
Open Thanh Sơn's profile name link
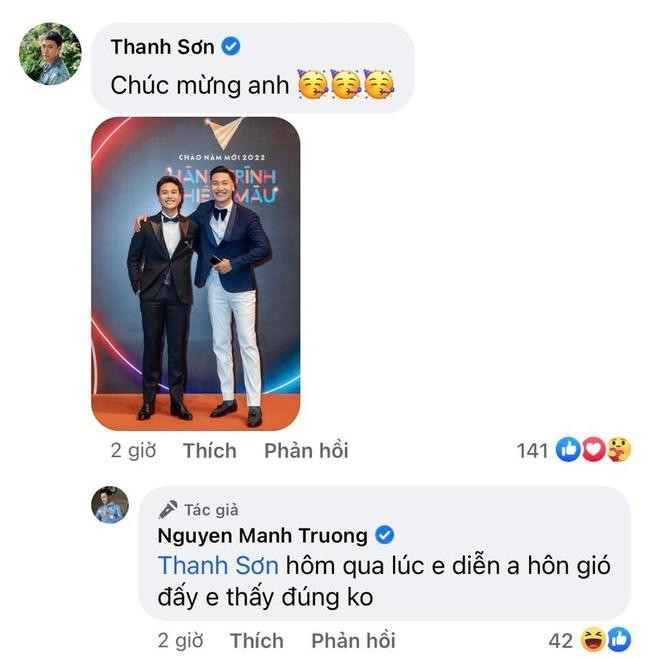(x=161, y=46)
